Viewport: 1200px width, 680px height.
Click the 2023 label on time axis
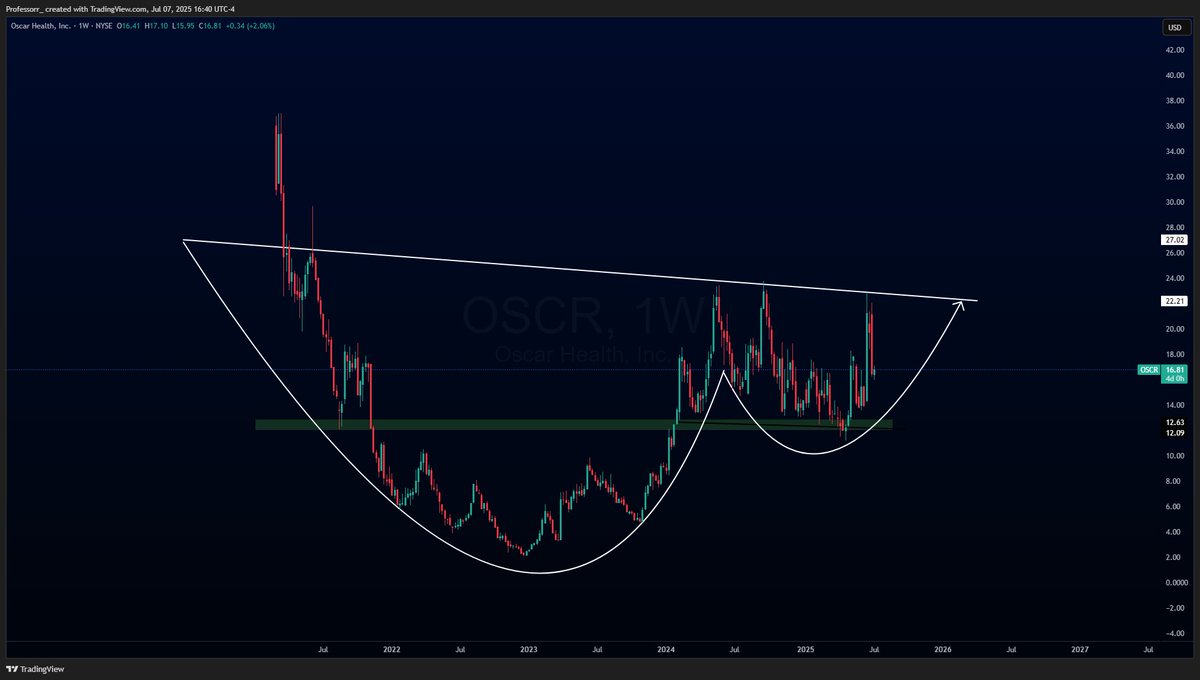529,649
